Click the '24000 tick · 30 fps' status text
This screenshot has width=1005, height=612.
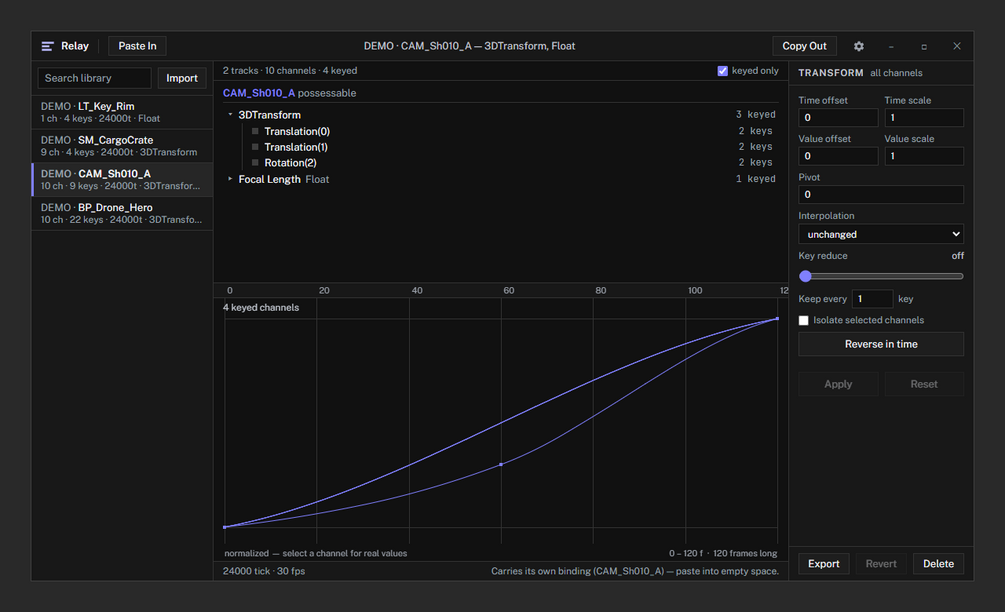264,571
